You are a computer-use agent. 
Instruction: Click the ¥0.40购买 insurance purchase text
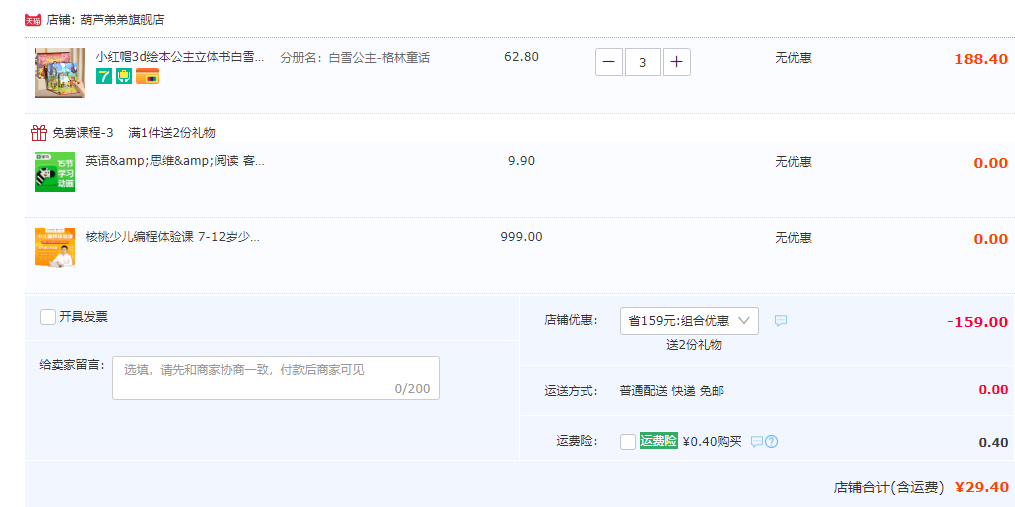(712, 442)
